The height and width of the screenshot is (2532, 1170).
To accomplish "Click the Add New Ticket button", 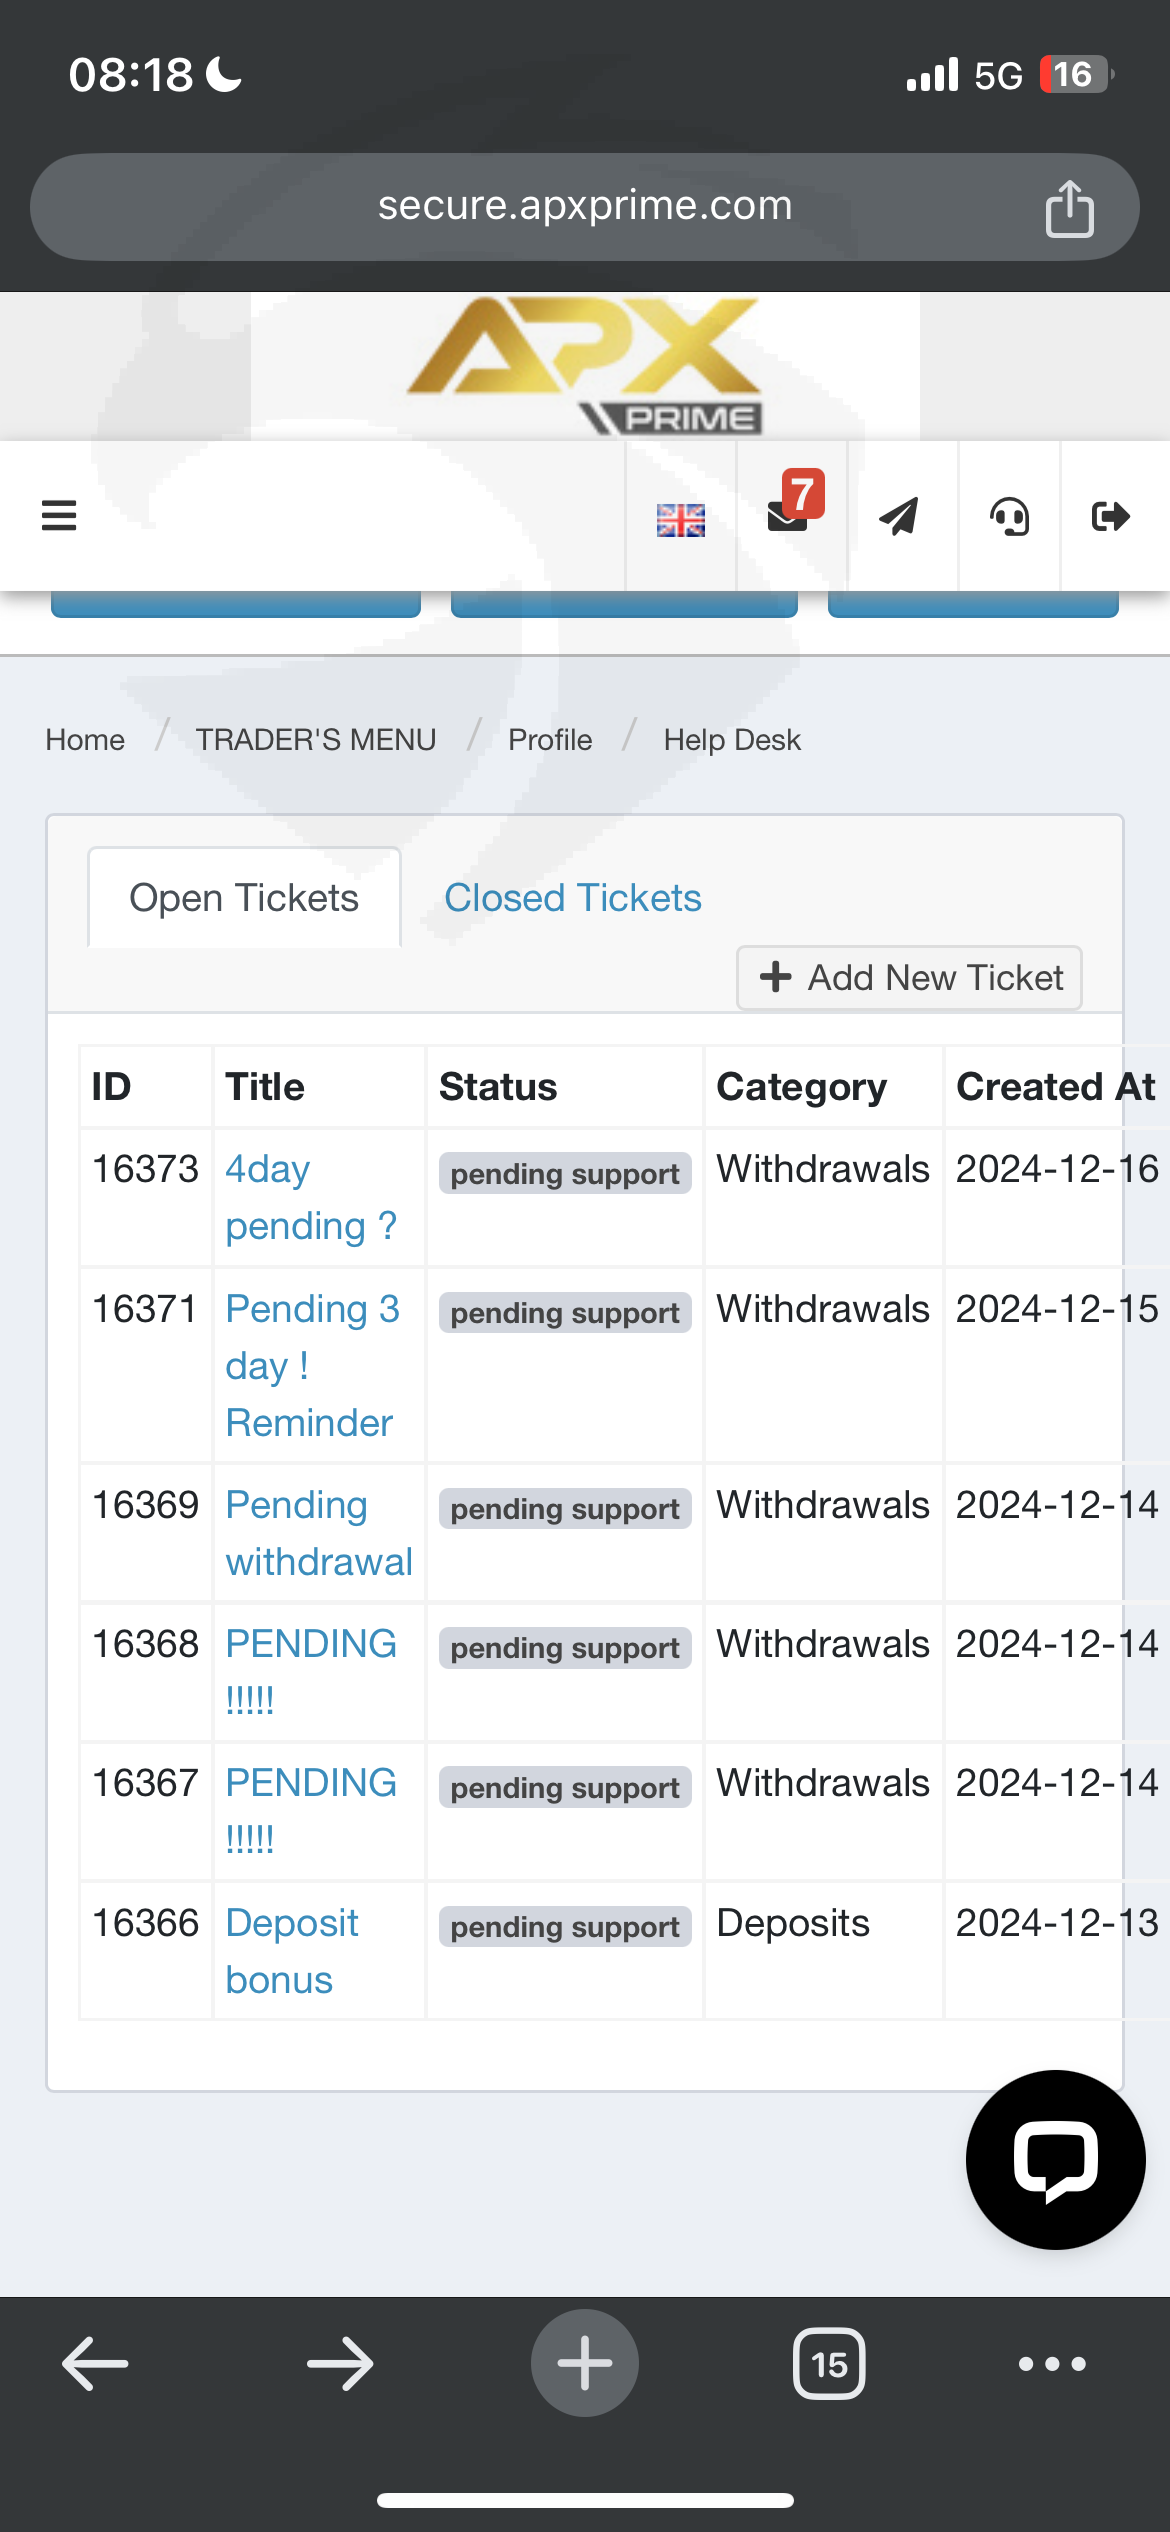I will tap(910, 977).
